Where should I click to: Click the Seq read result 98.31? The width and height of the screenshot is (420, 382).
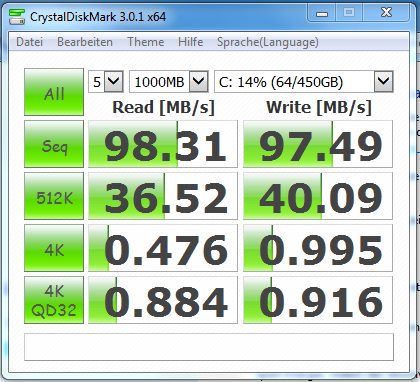tap(163, 144)
